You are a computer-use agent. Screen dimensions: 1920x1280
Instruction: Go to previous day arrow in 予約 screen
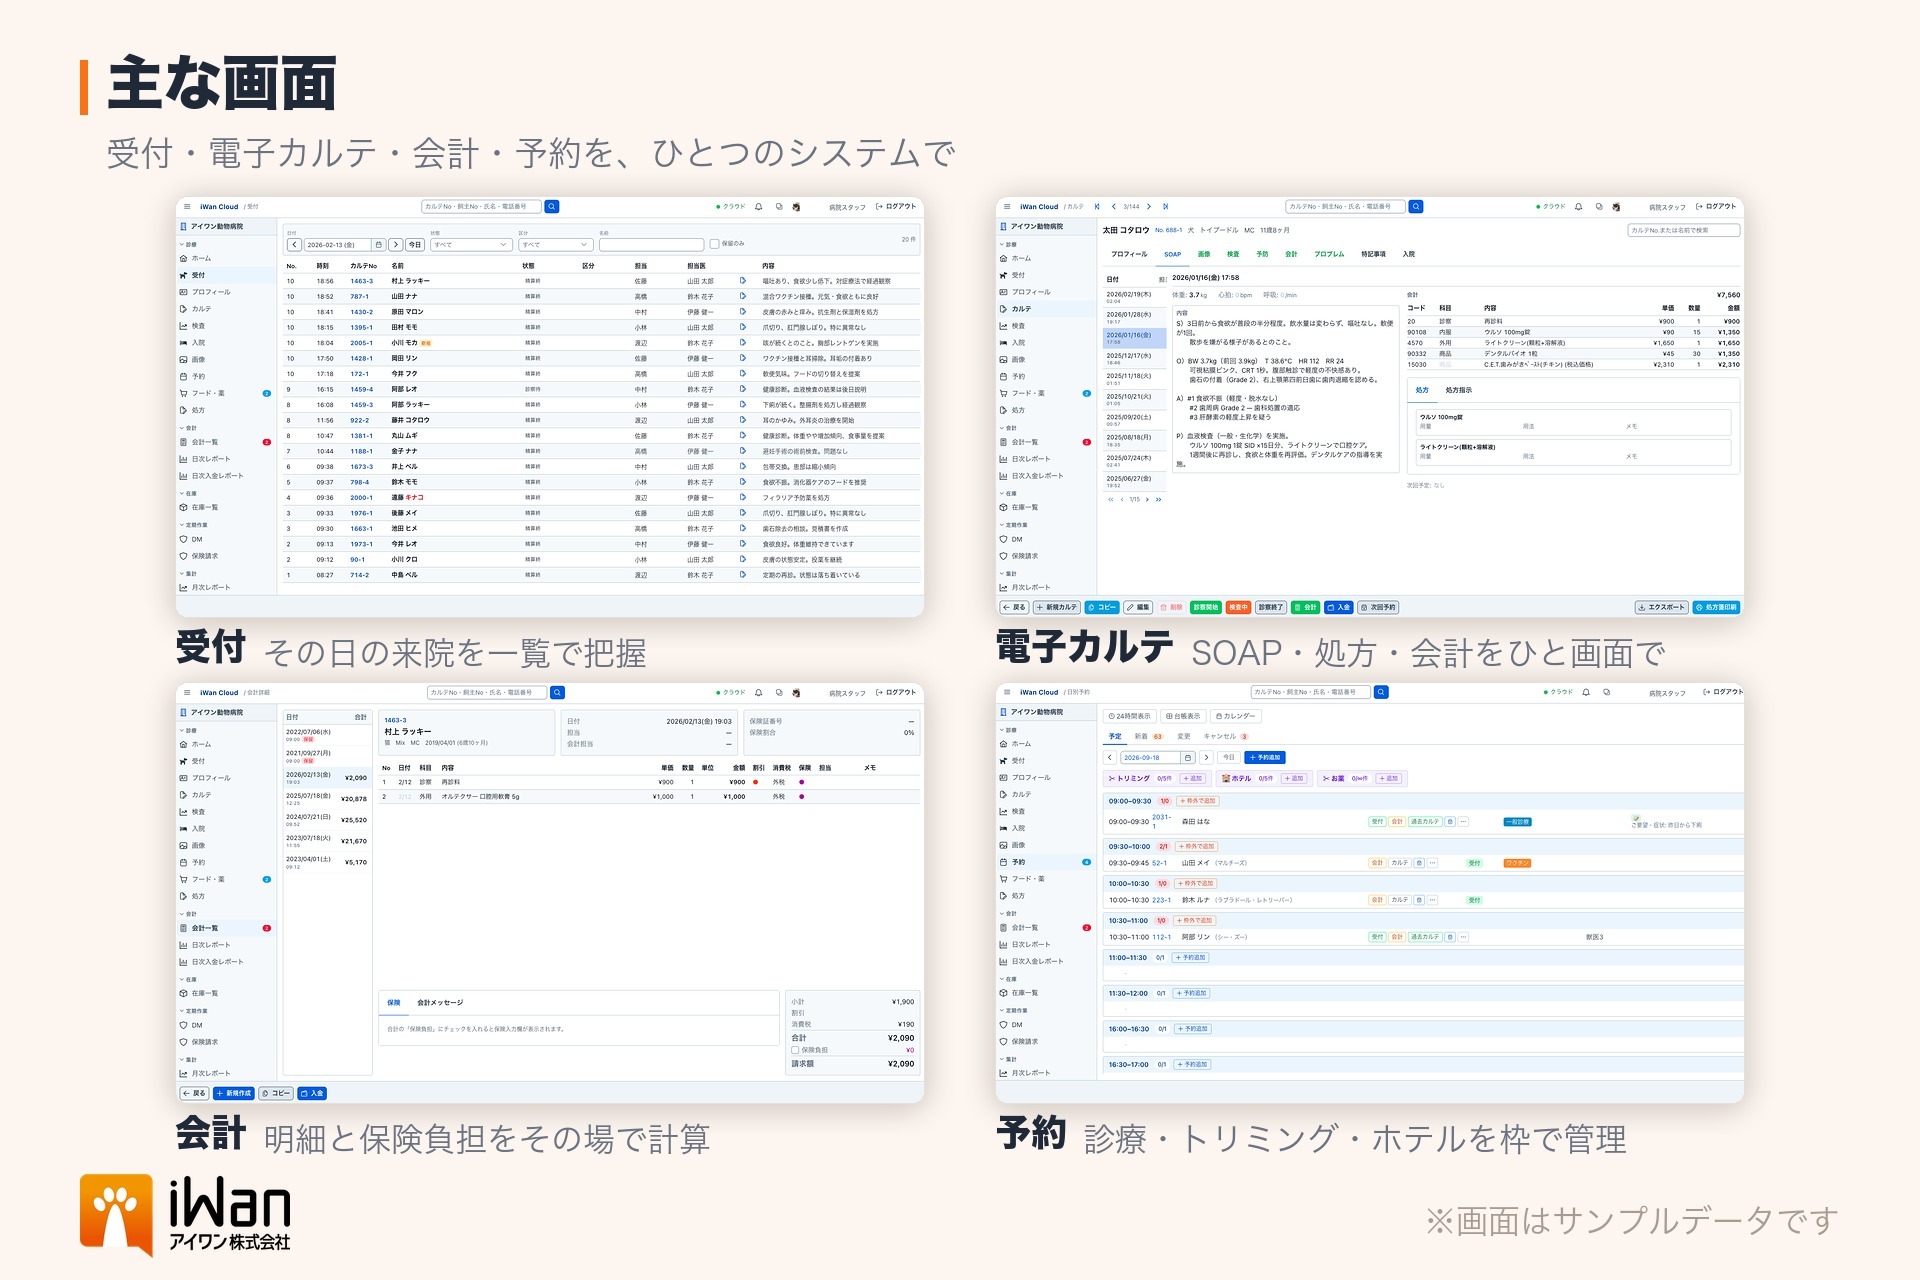coord(1111,757)
